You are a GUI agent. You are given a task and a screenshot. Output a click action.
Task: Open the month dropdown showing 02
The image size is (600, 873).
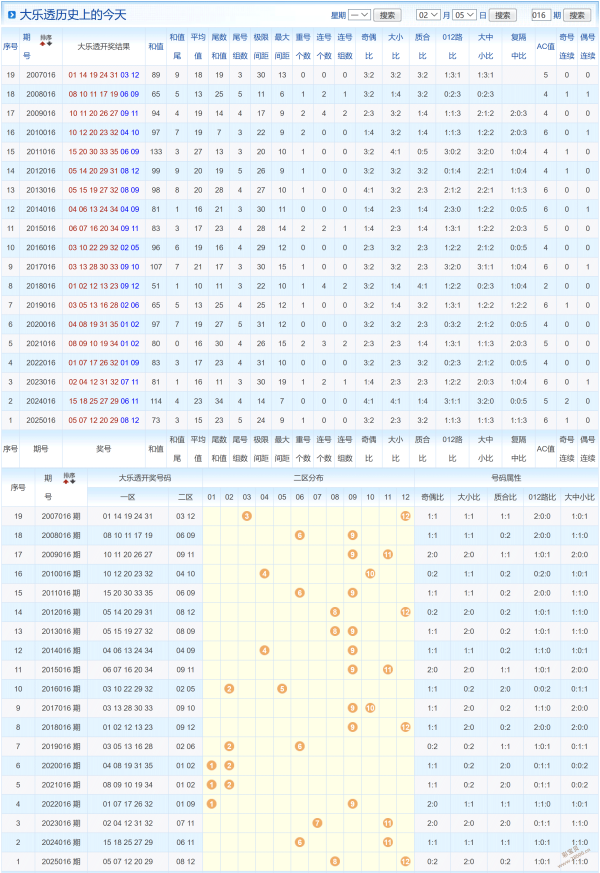427,15
